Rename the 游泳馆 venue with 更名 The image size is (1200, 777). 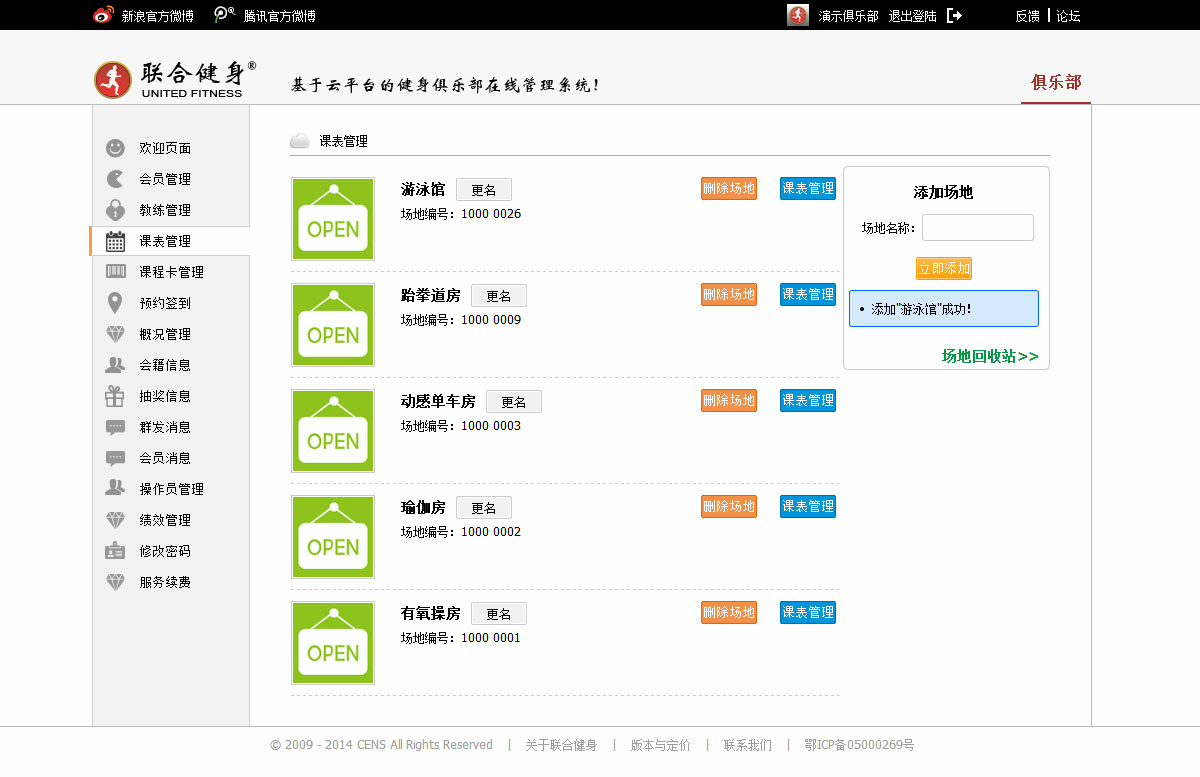[x=484, y=190]
